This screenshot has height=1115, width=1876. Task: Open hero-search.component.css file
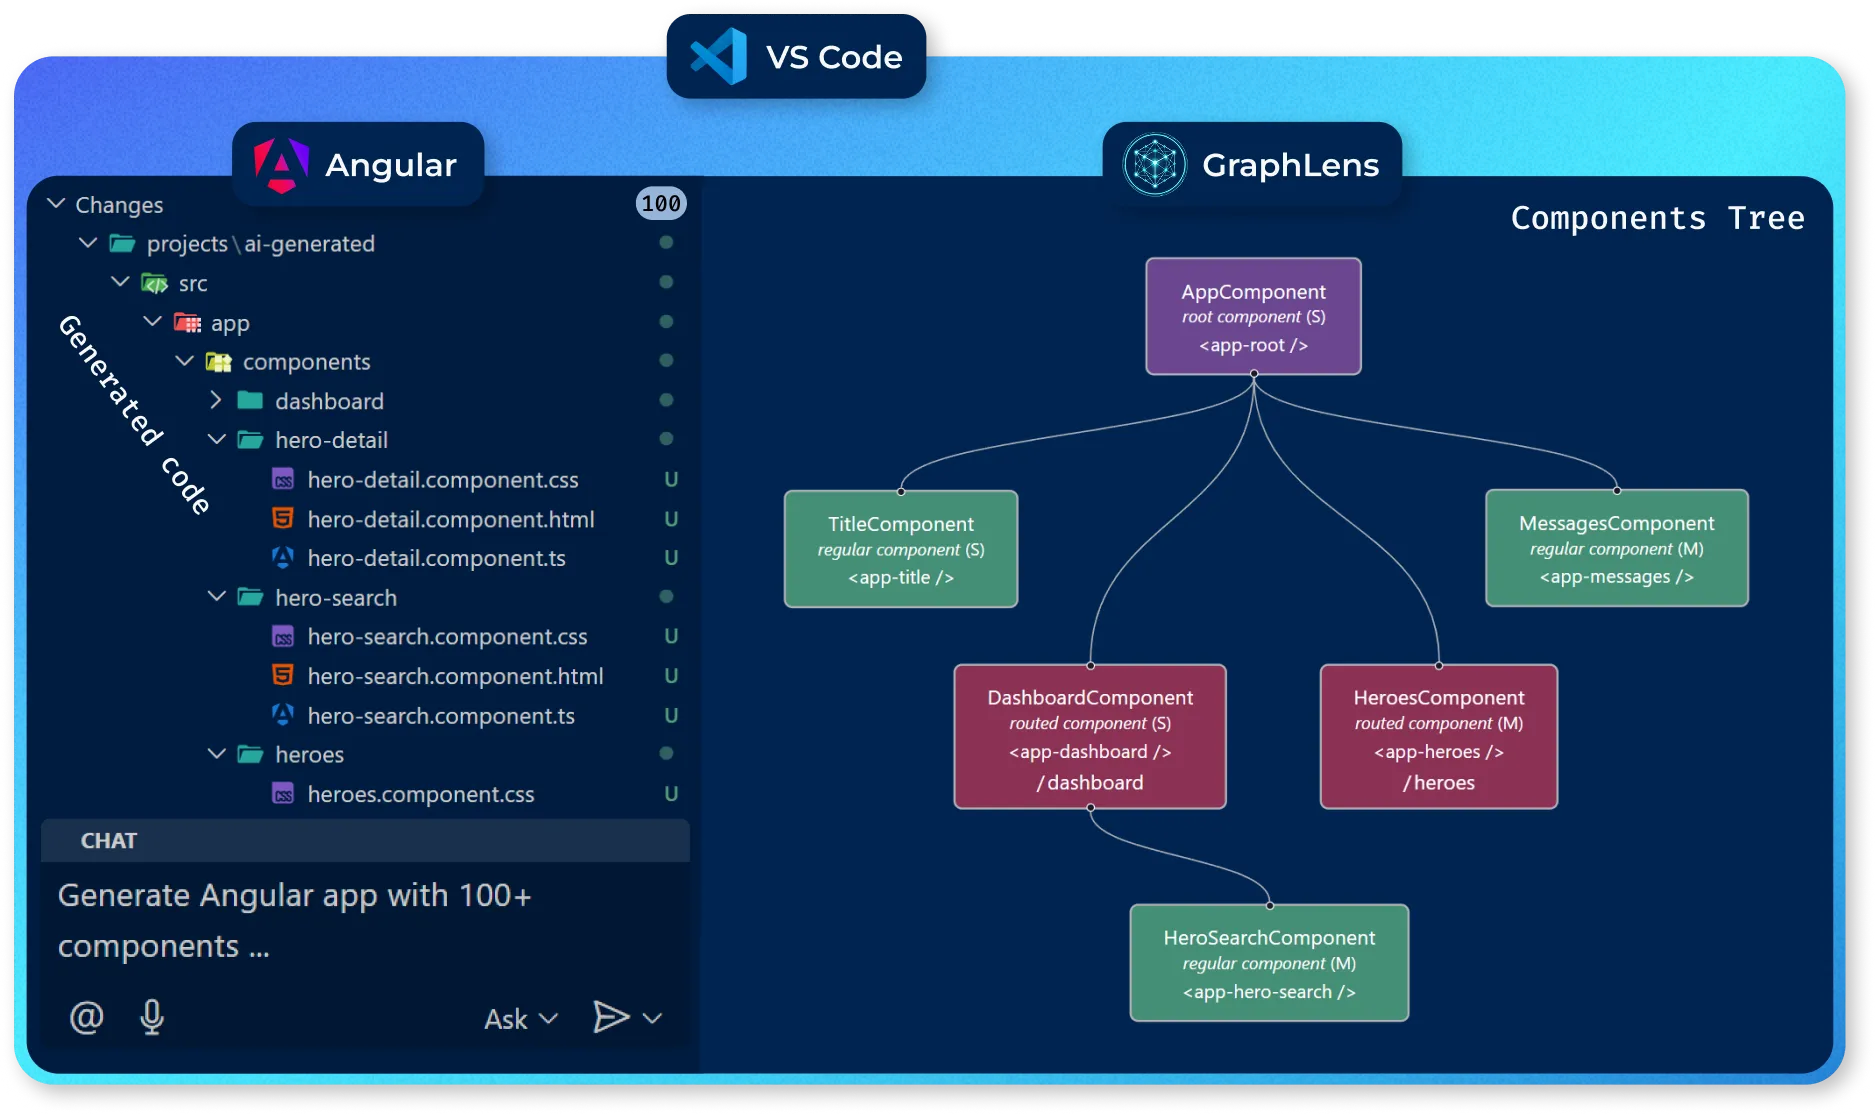447,637
